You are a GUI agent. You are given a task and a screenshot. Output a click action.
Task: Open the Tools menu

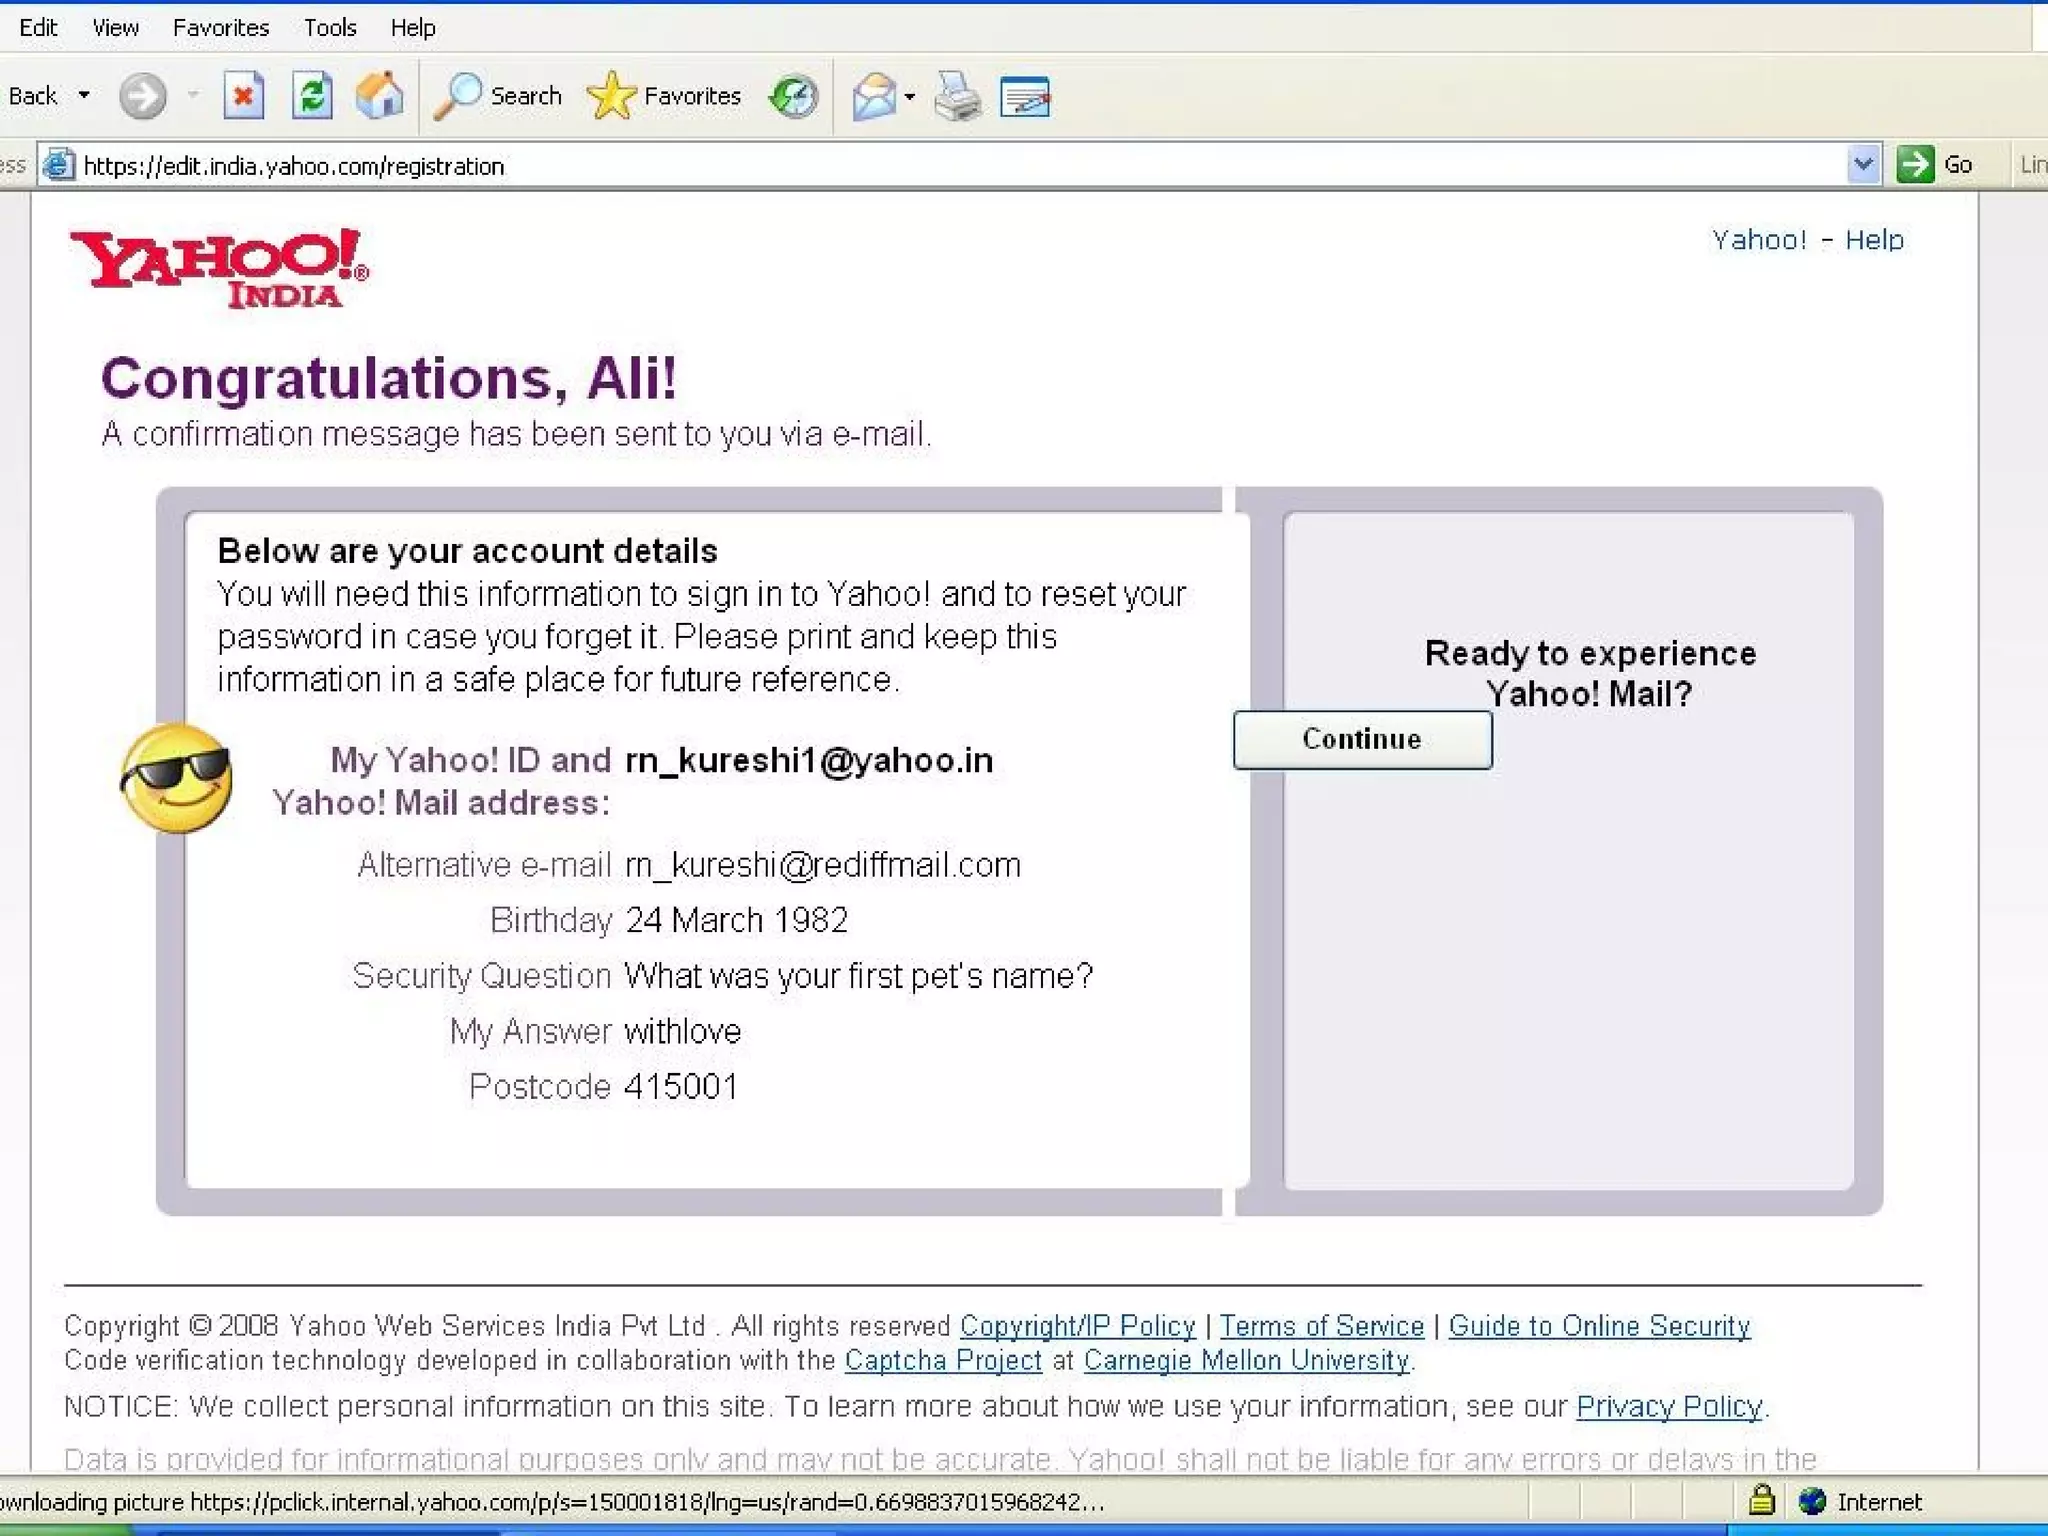(330, 28)
